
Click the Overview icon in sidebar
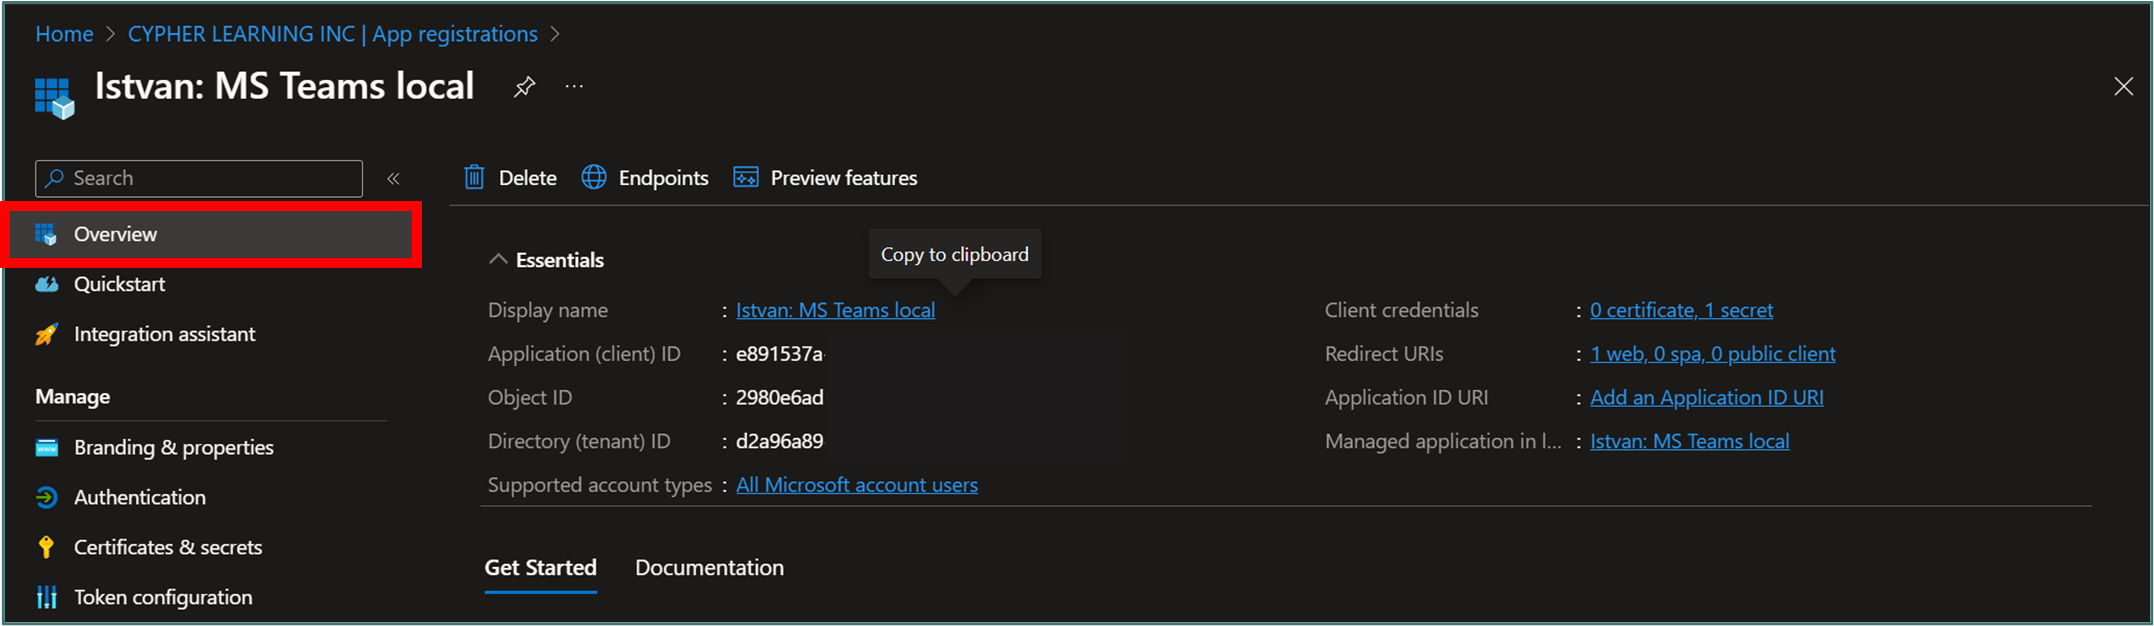(46, 234)
